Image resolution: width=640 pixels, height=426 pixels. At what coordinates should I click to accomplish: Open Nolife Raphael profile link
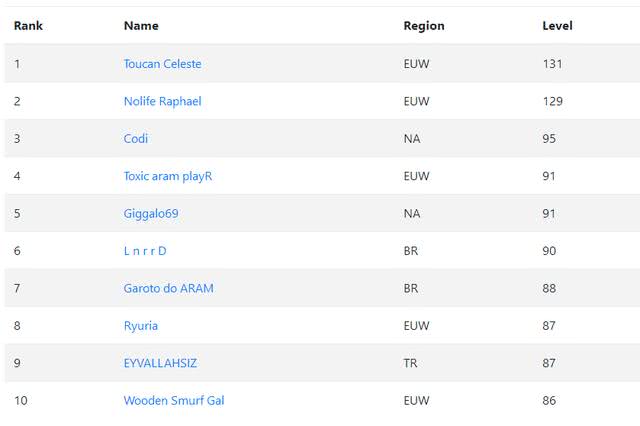(162, 101)
